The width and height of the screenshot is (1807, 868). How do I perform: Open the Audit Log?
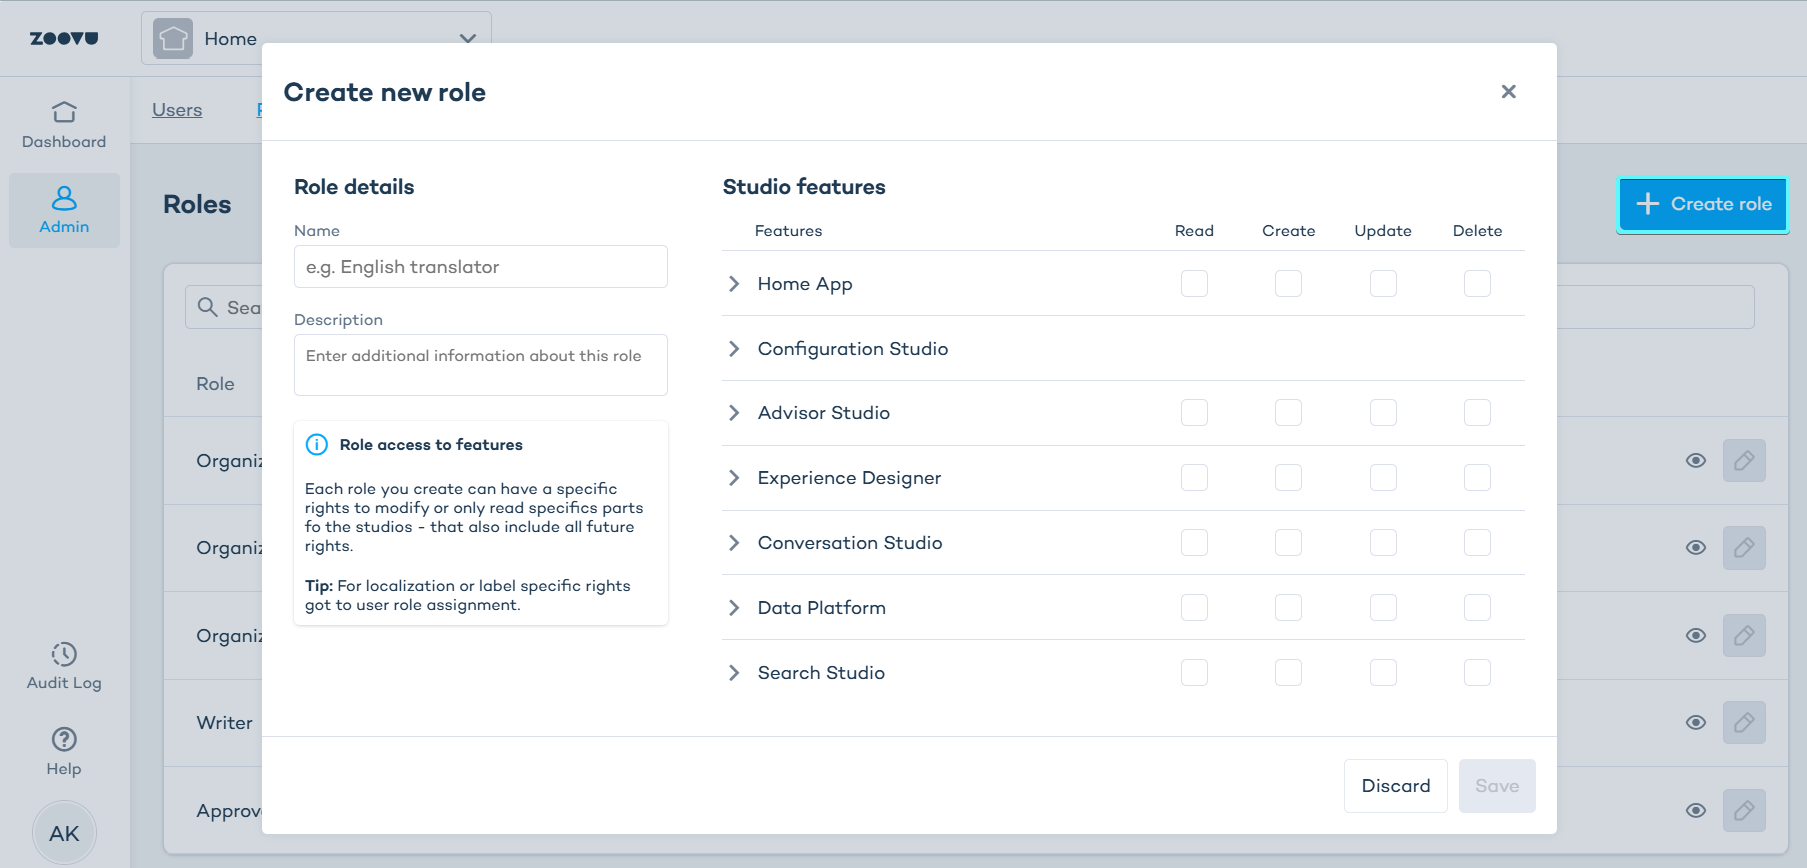point(64,666)
